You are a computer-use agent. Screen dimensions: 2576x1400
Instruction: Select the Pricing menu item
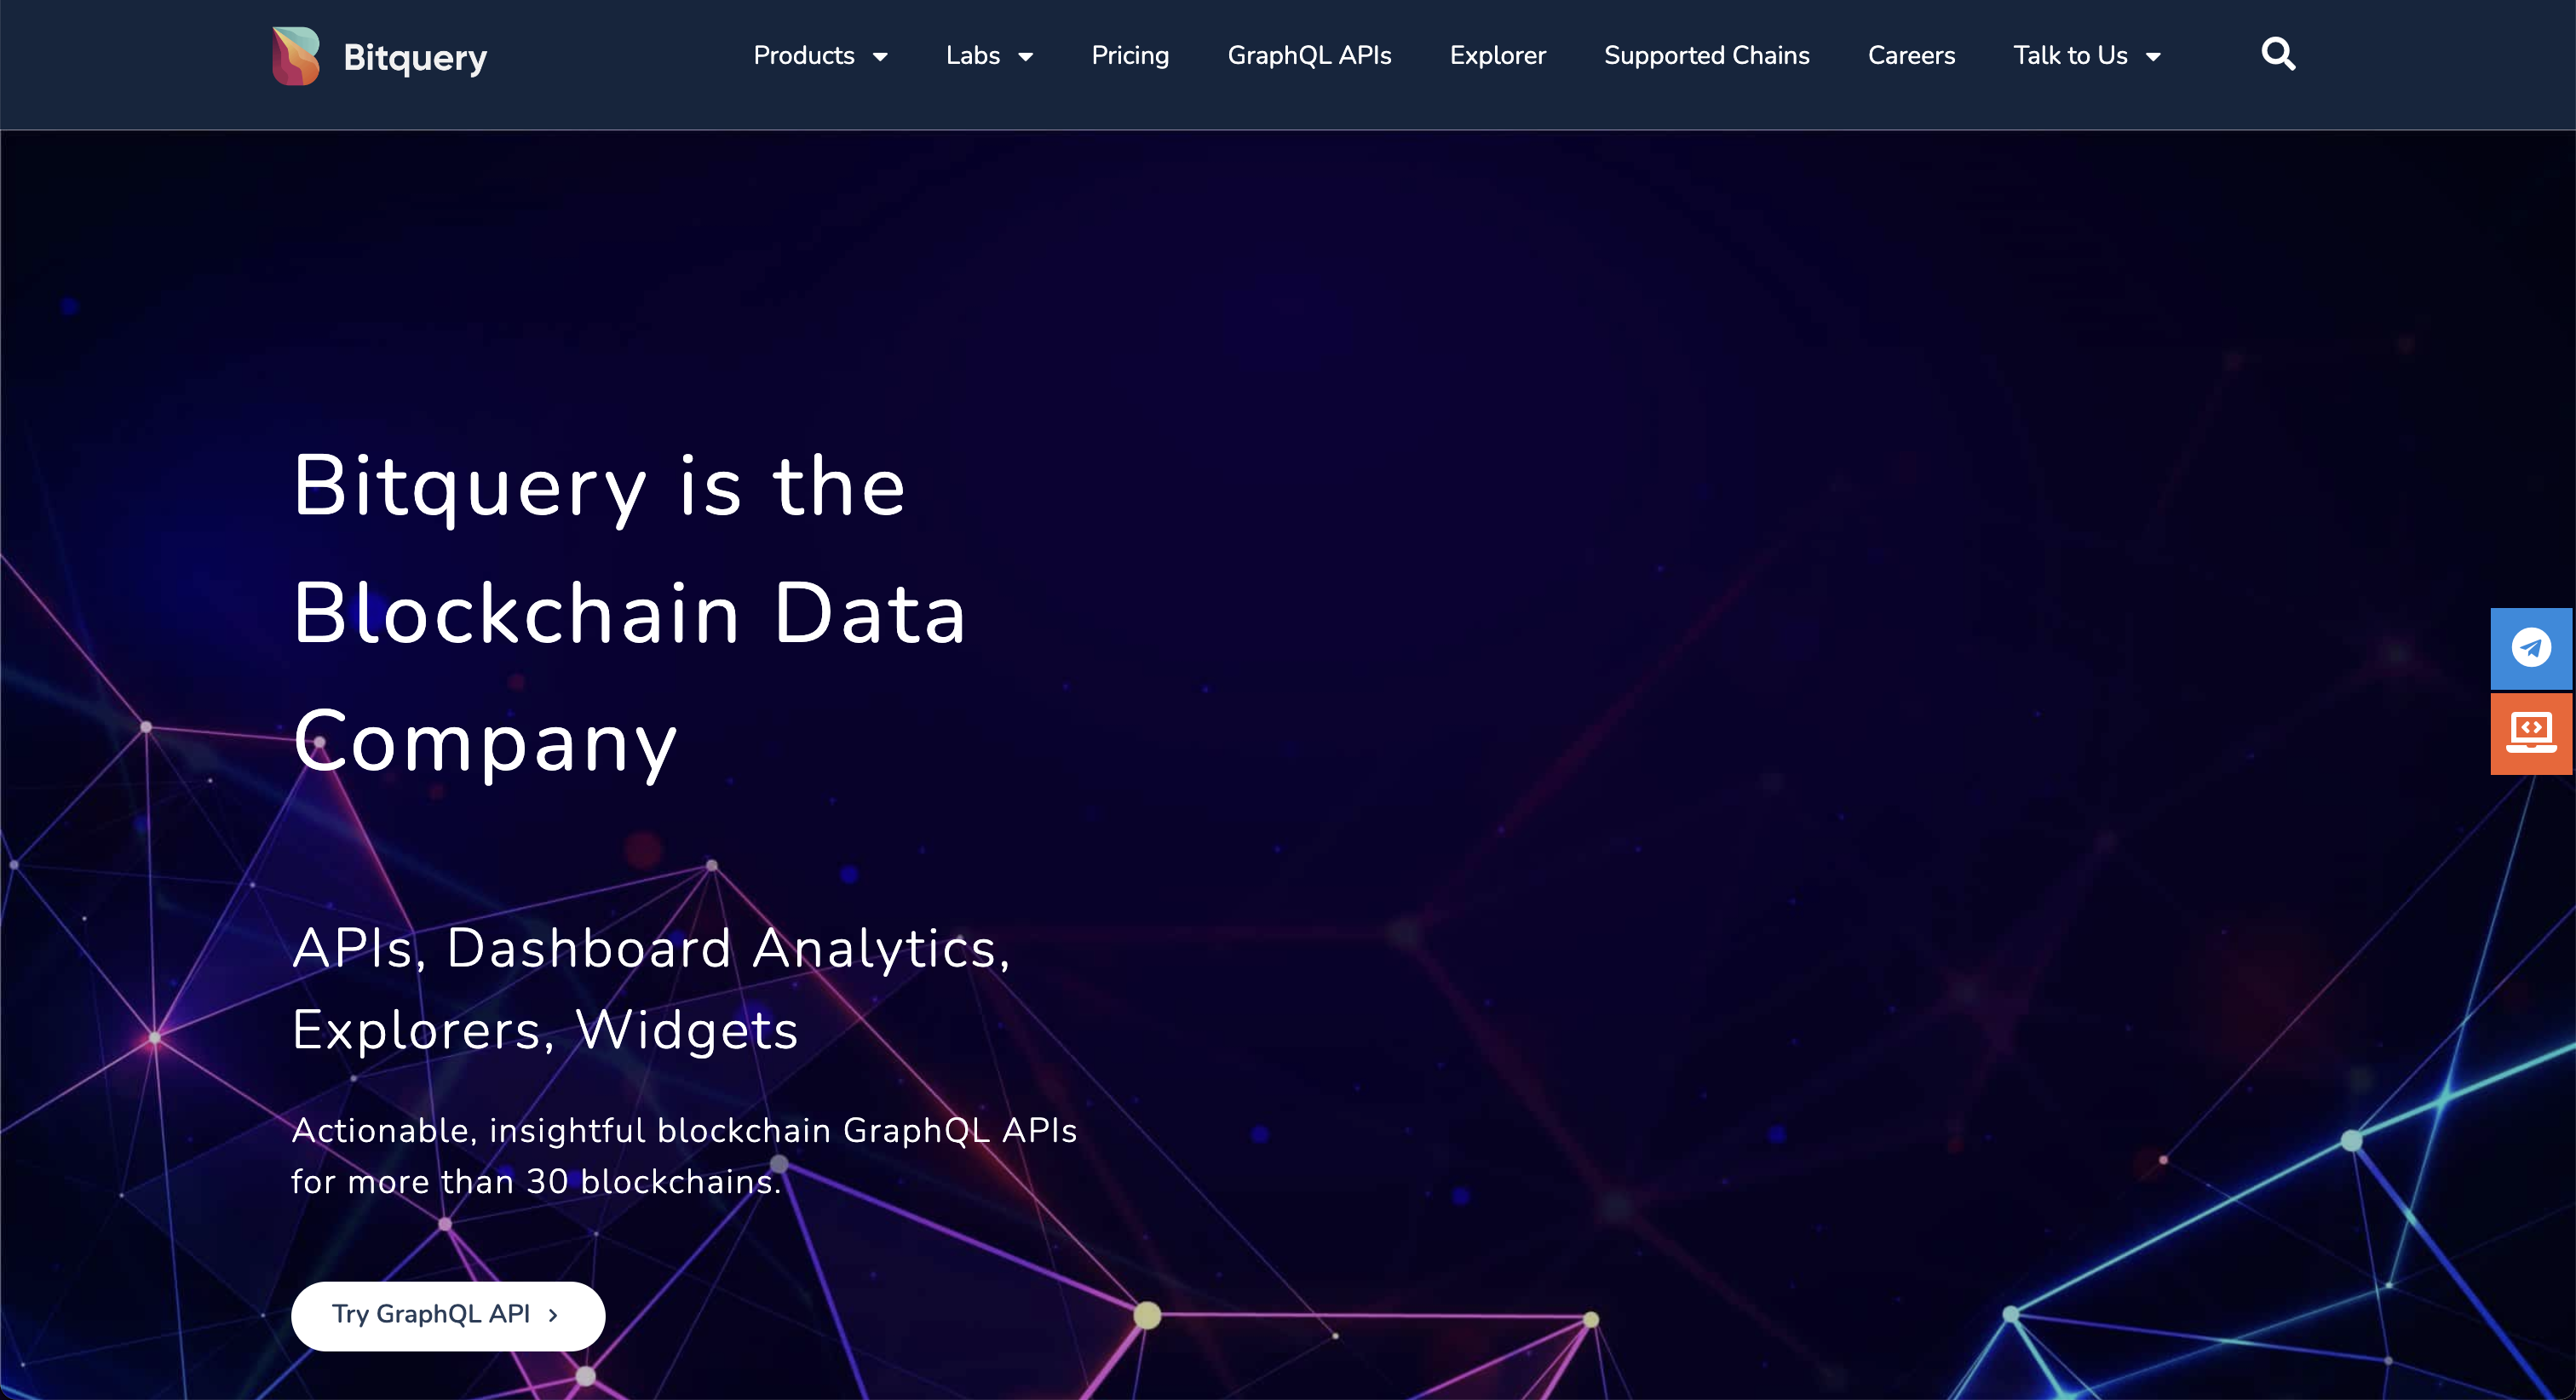coord(1130,57)
